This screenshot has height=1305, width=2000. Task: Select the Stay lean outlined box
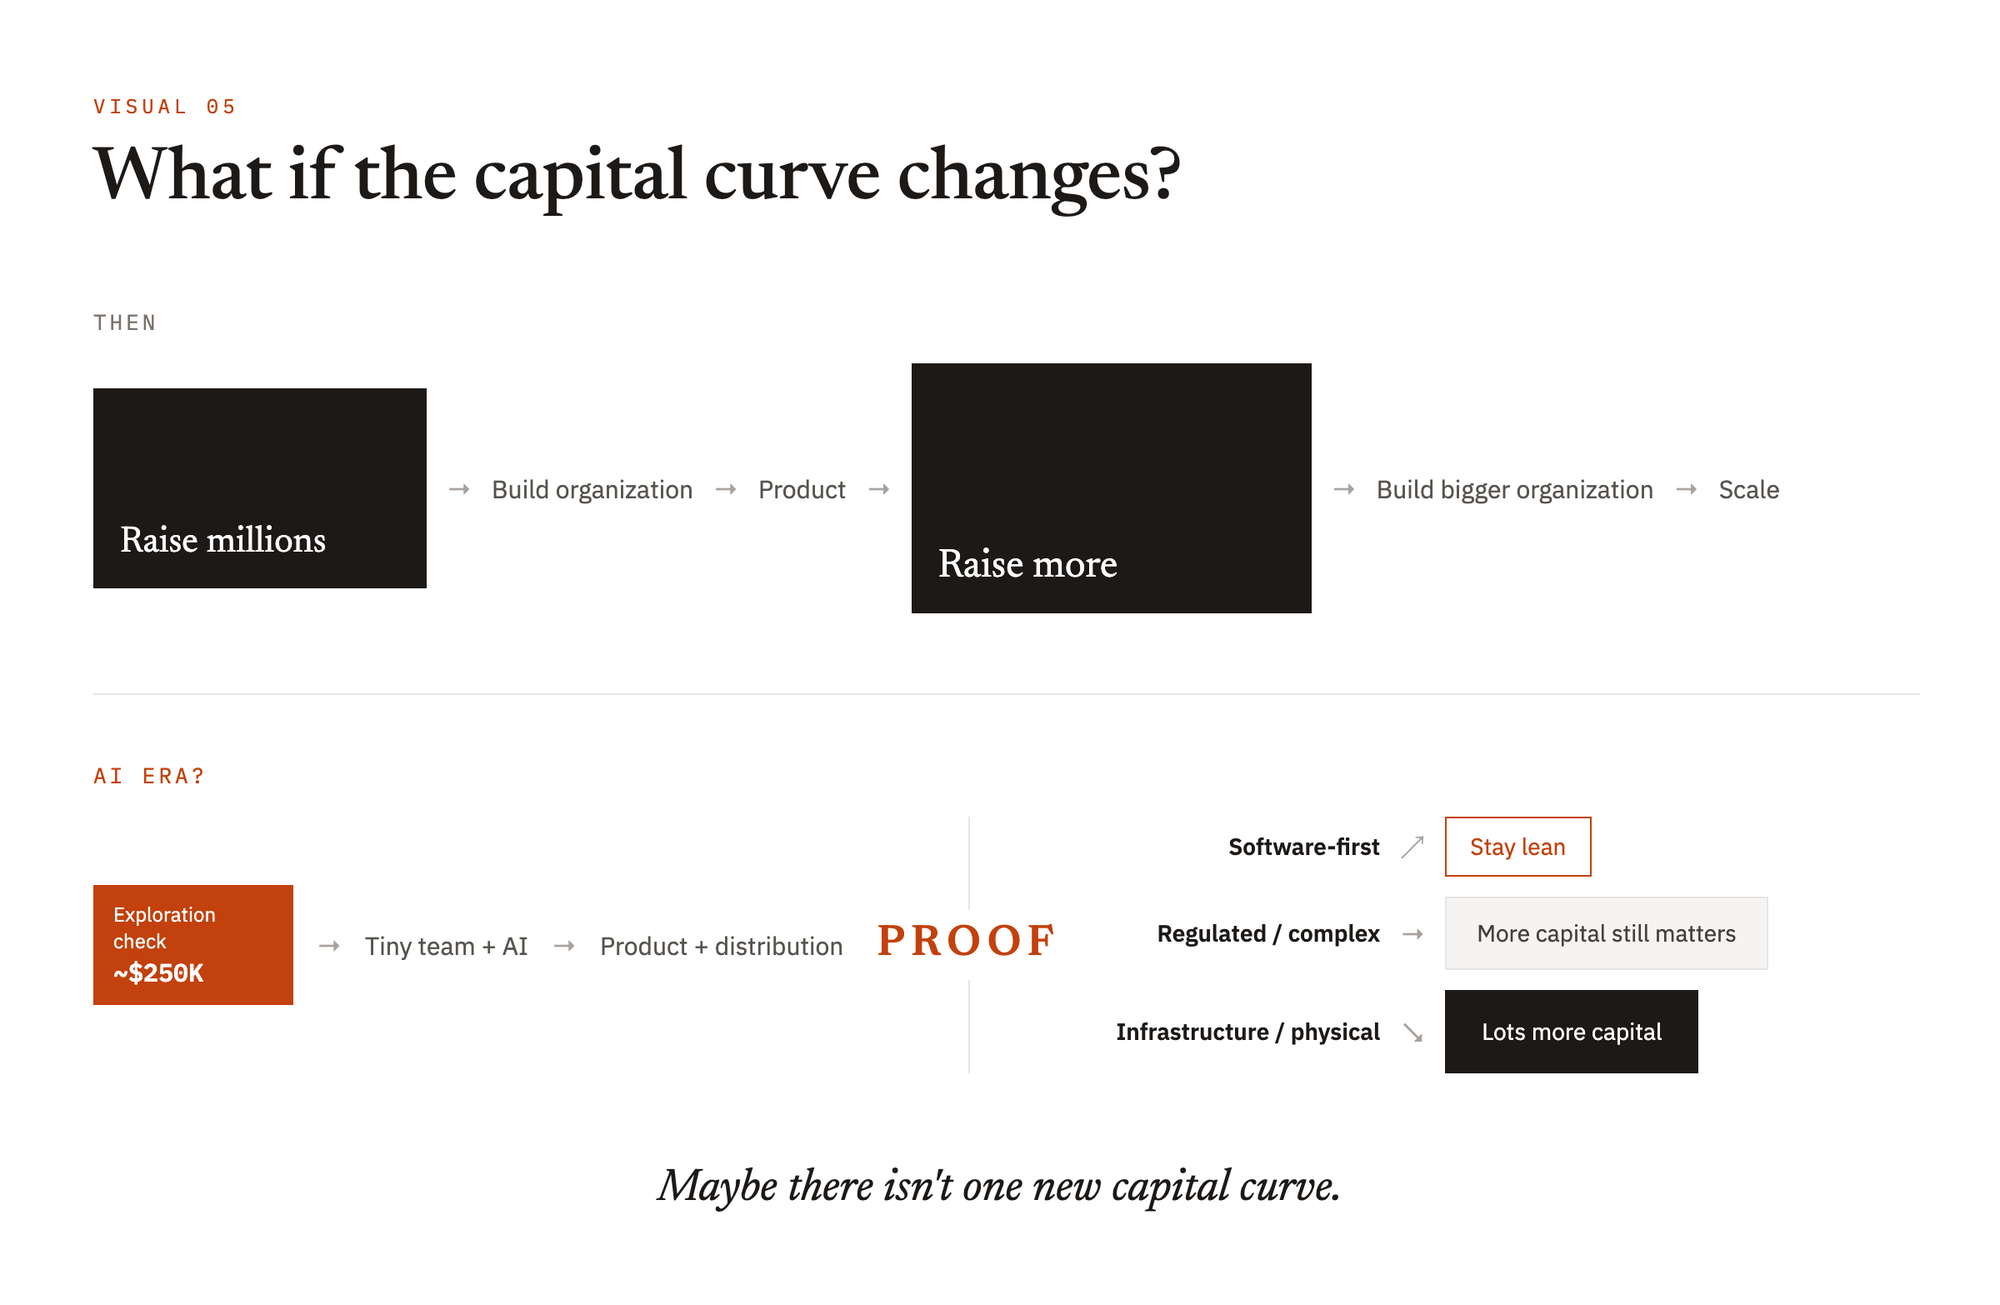tap(1518, 847)
